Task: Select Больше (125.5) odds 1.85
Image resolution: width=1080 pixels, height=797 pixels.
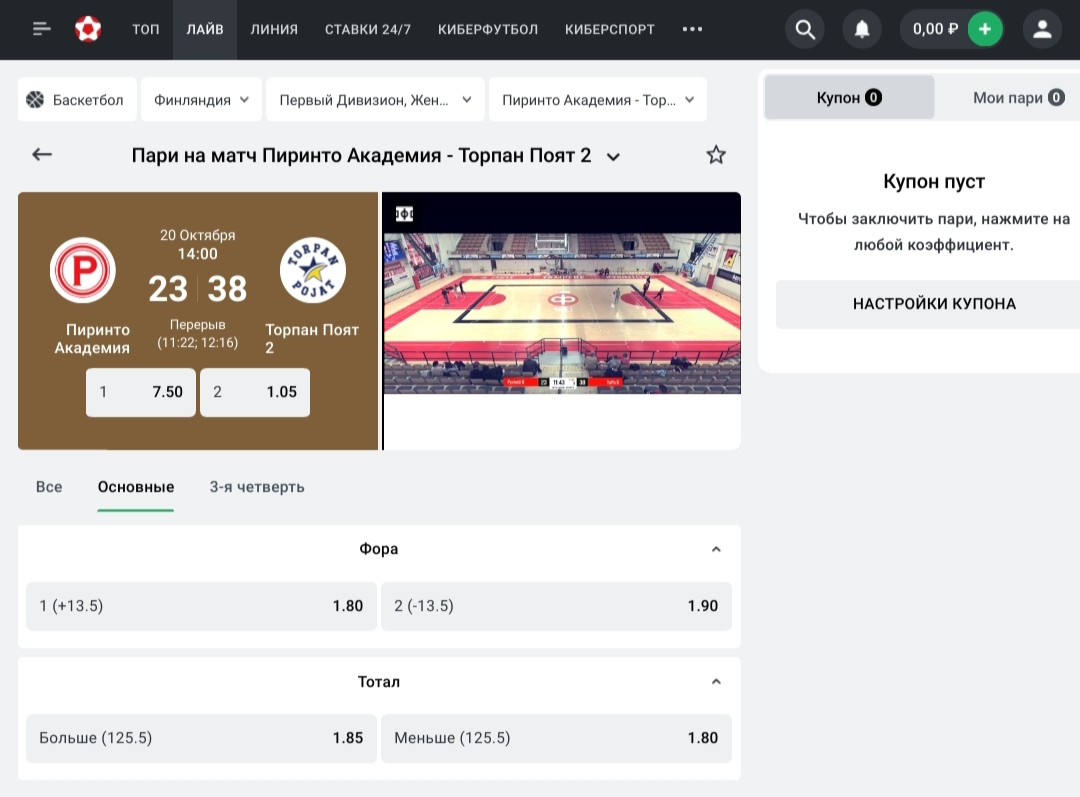Action: (201, 738)
